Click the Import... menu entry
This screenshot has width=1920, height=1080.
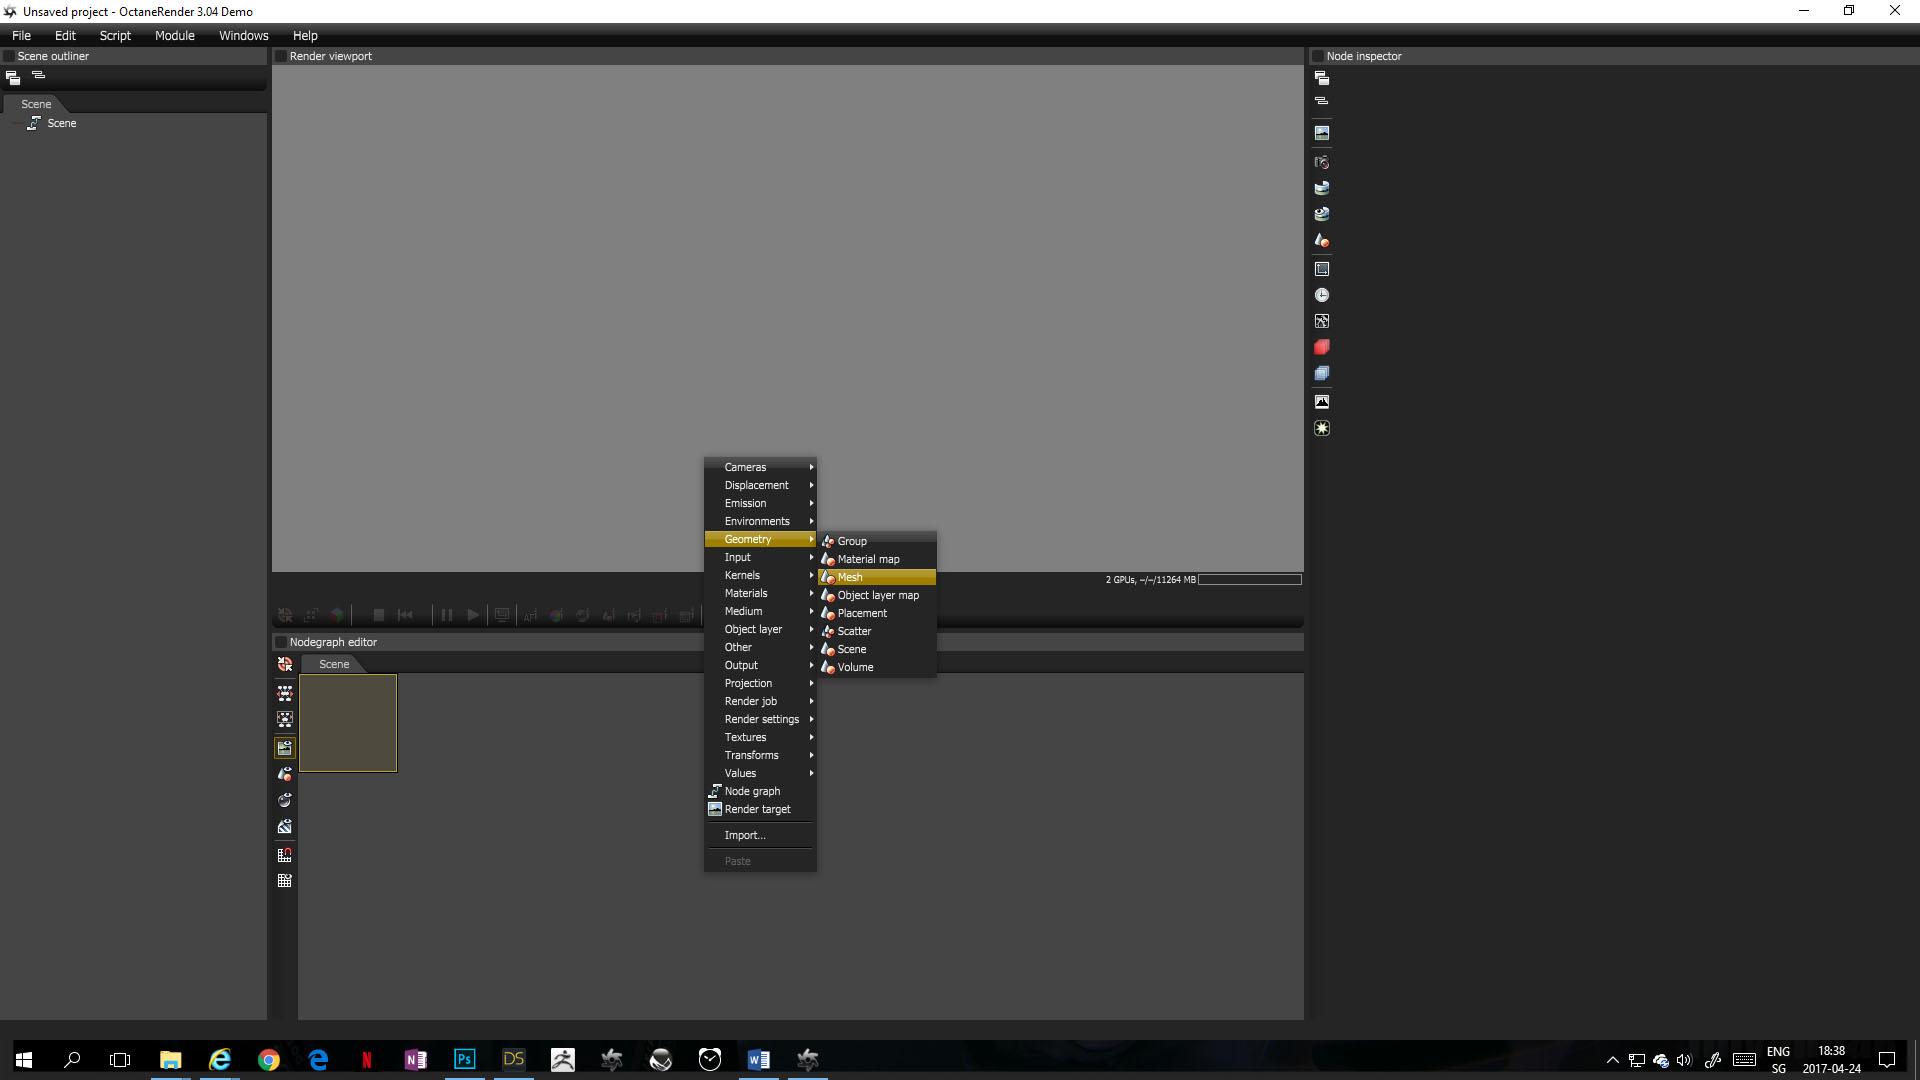(744, 835)
